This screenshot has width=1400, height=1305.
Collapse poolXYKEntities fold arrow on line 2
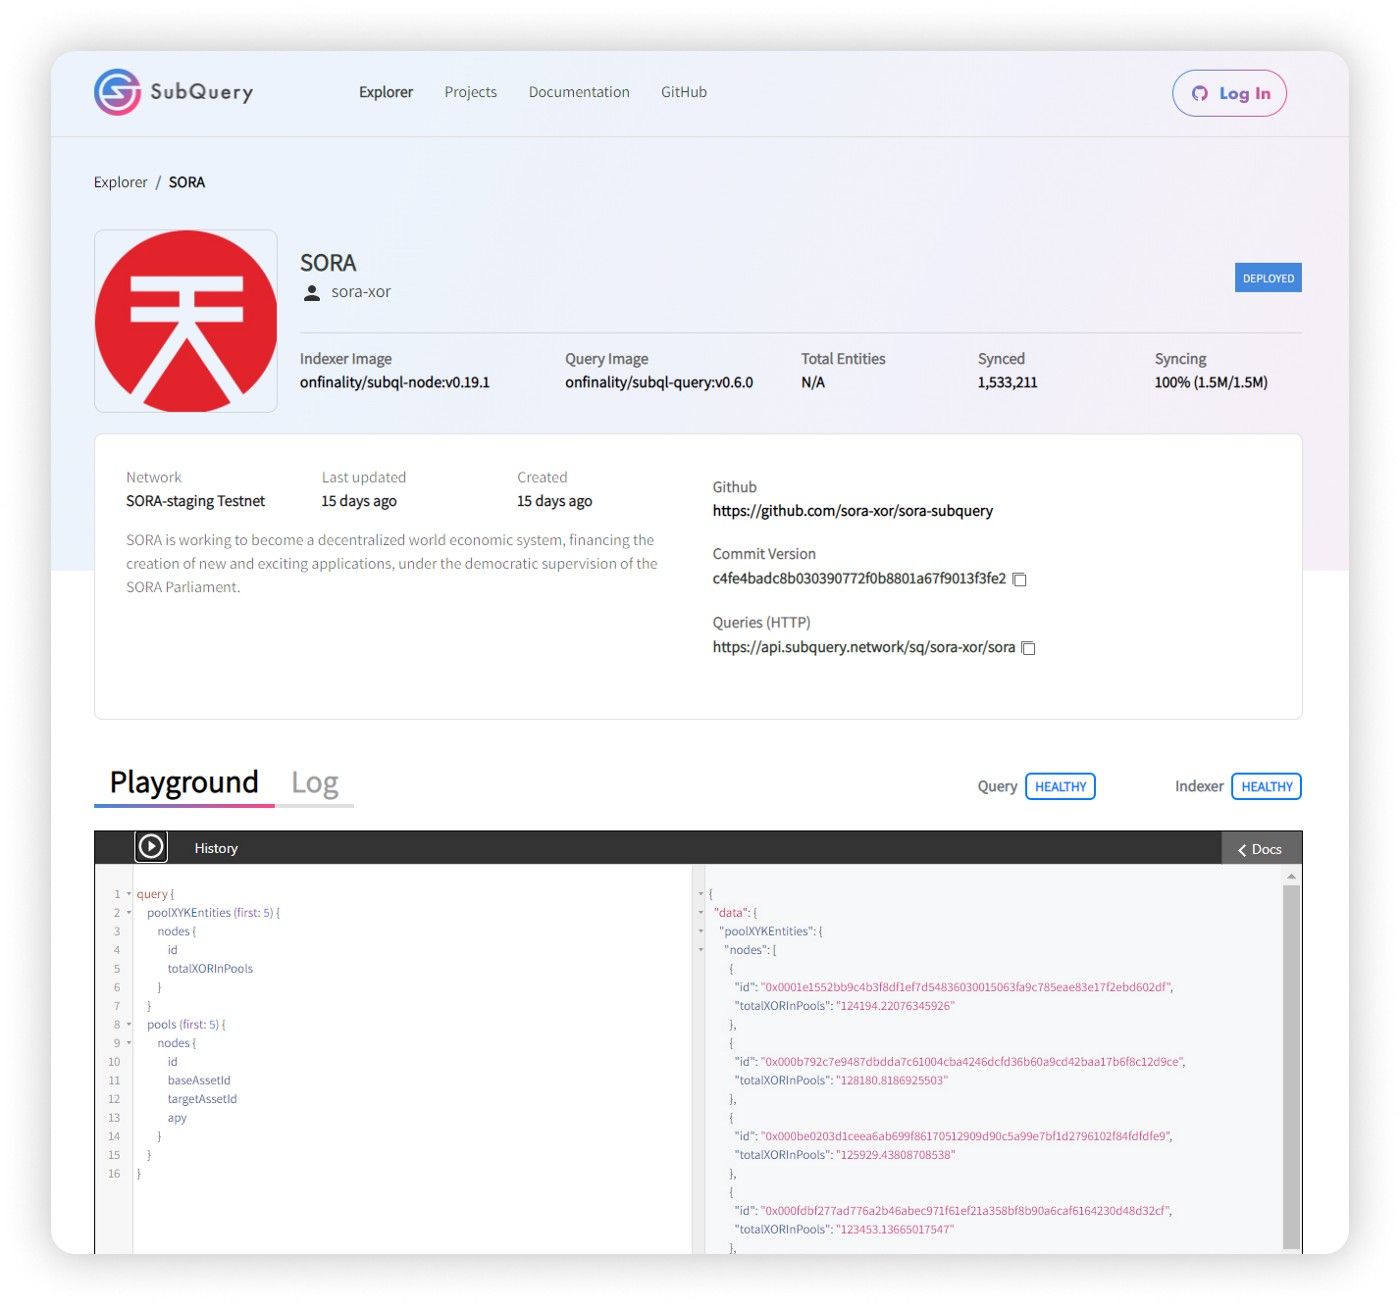pyautogui.click(x=129, y=913)
